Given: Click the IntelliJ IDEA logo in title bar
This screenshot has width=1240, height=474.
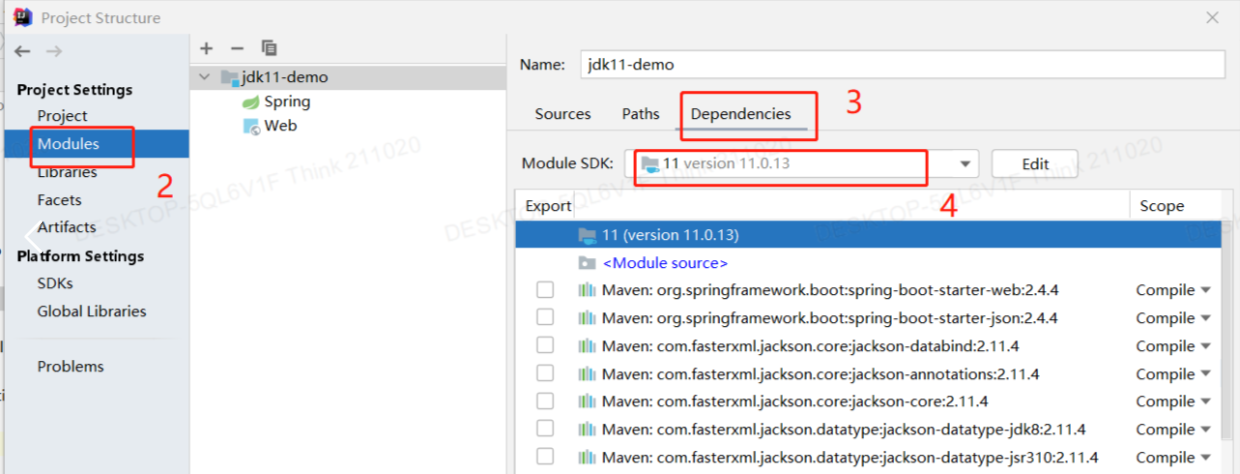Looking at the screenshot, I should 21,17.
